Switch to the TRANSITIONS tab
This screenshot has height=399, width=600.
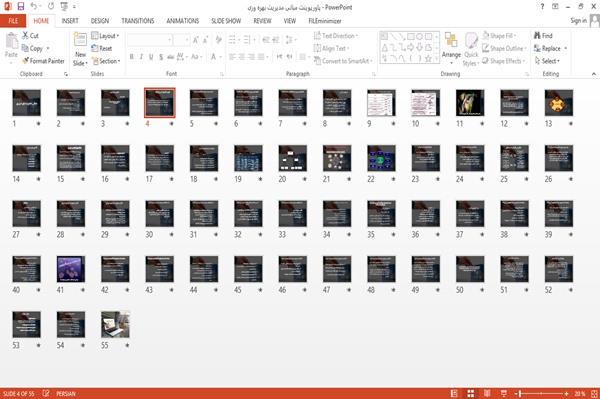[x=138, y=21]
